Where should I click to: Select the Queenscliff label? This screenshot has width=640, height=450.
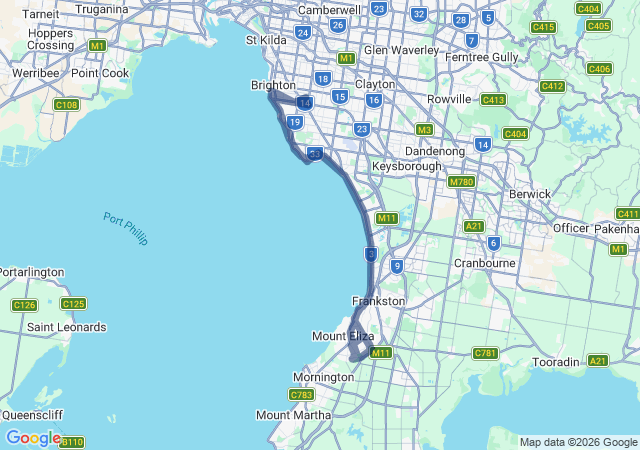(x=32, y=415)
